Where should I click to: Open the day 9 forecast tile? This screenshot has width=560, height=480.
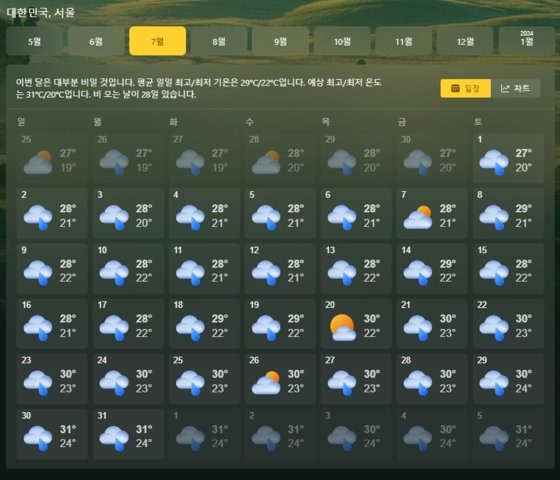click(52, 269)
